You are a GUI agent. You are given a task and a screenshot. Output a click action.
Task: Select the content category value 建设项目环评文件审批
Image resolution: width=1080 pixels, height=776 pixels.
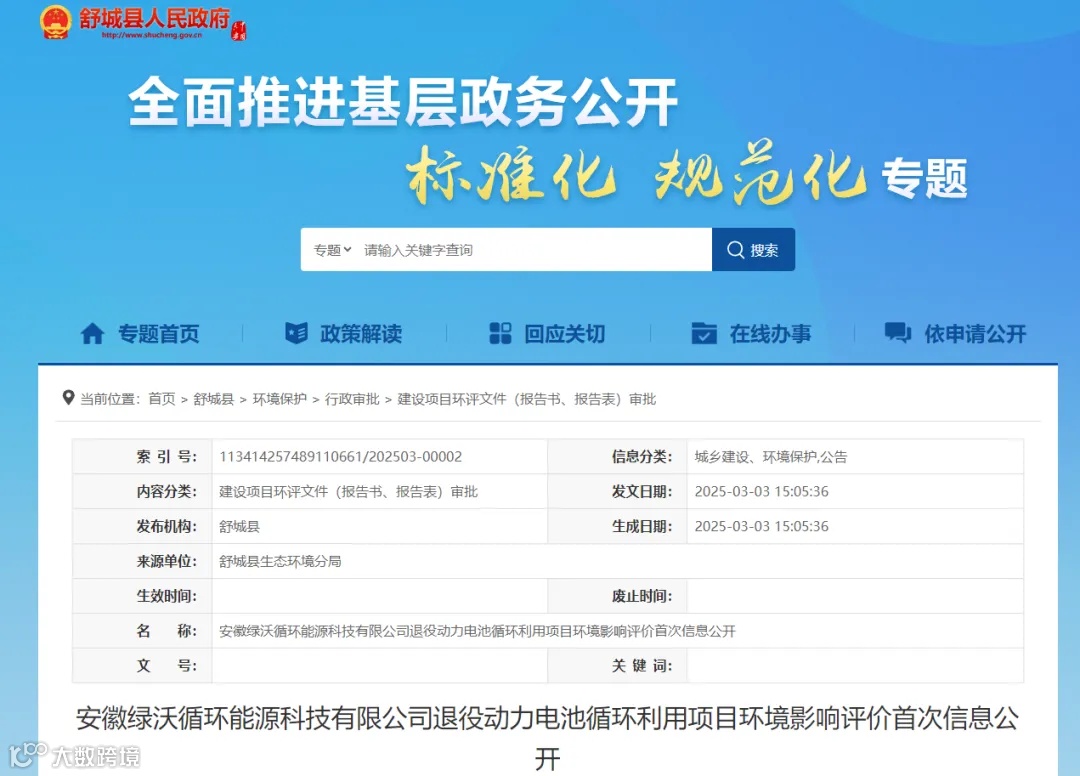pyautogui.click(x=349, y=492)
